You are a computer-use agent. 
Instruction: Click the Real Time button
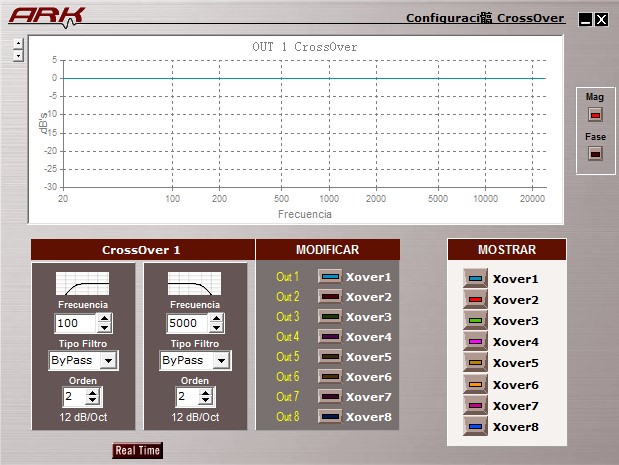tap(137, 450)
